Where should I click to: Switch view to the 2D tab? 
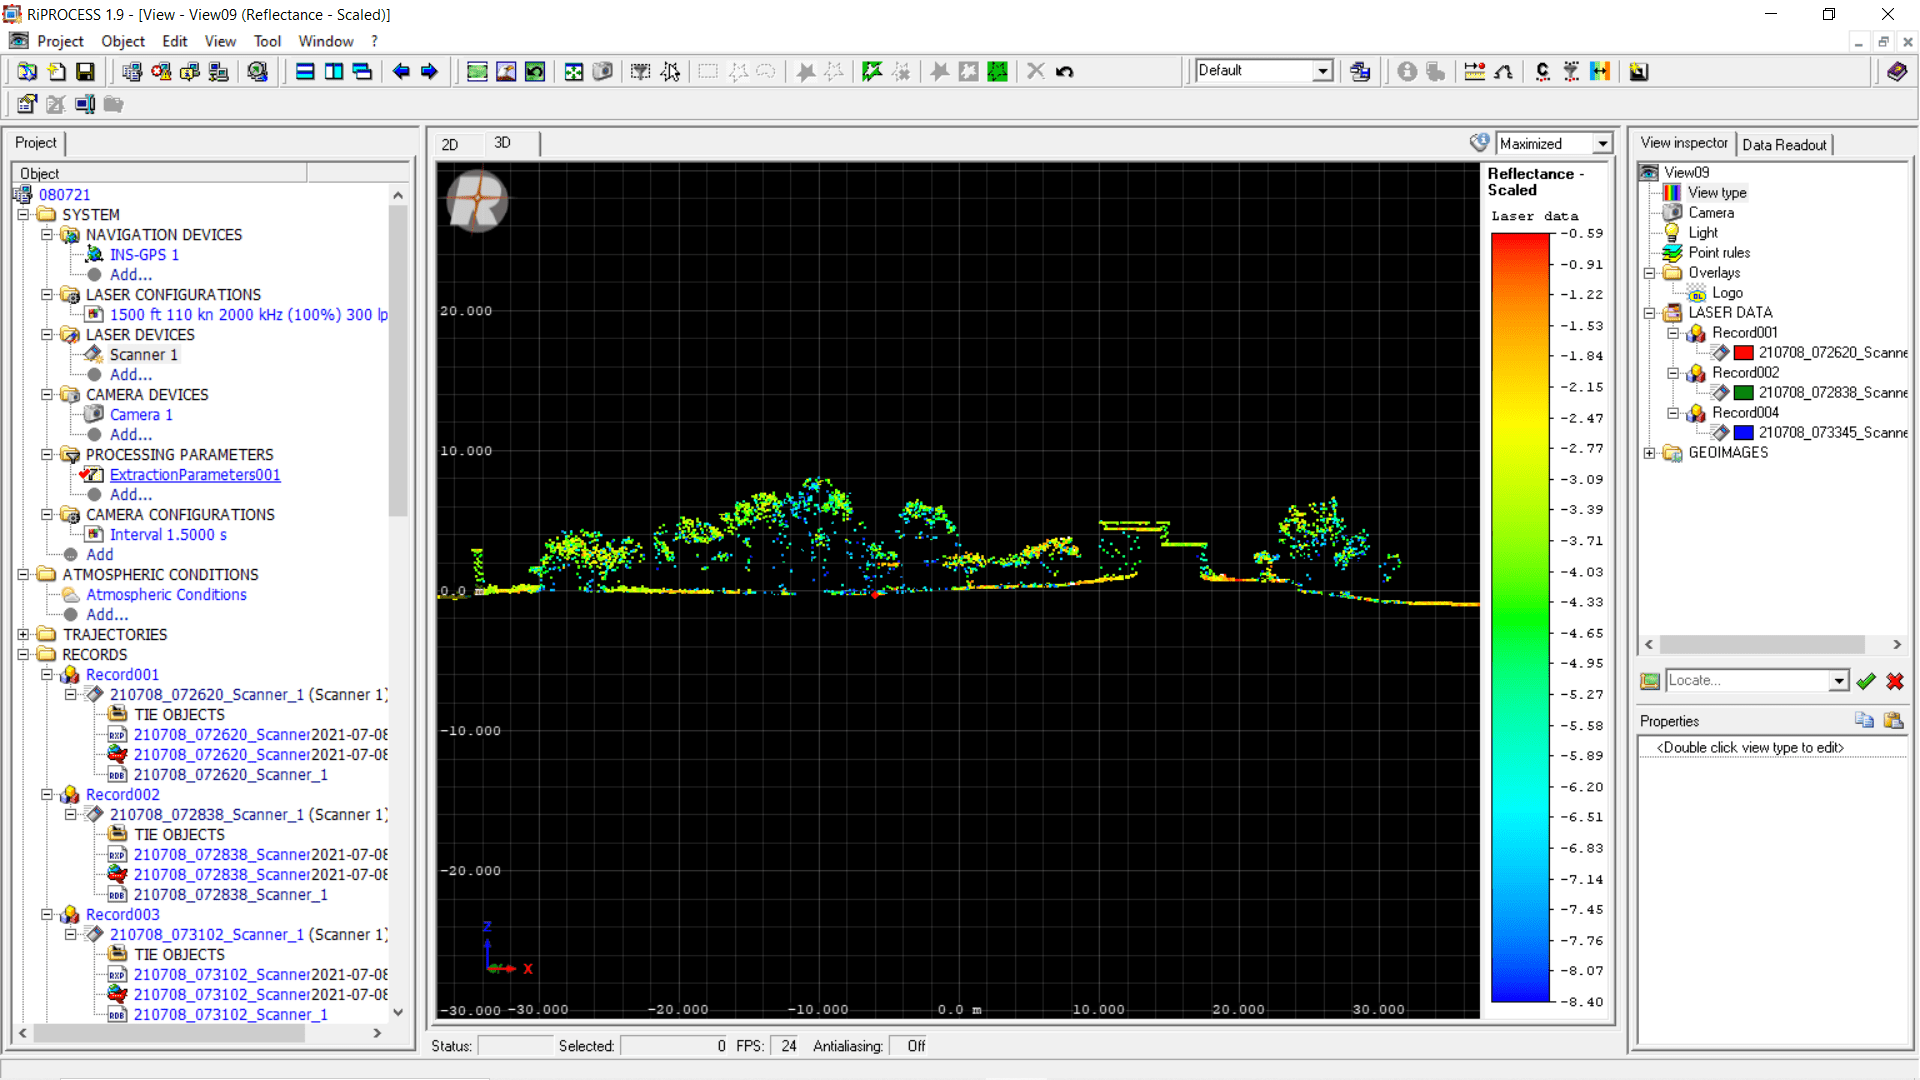[450, 144]
